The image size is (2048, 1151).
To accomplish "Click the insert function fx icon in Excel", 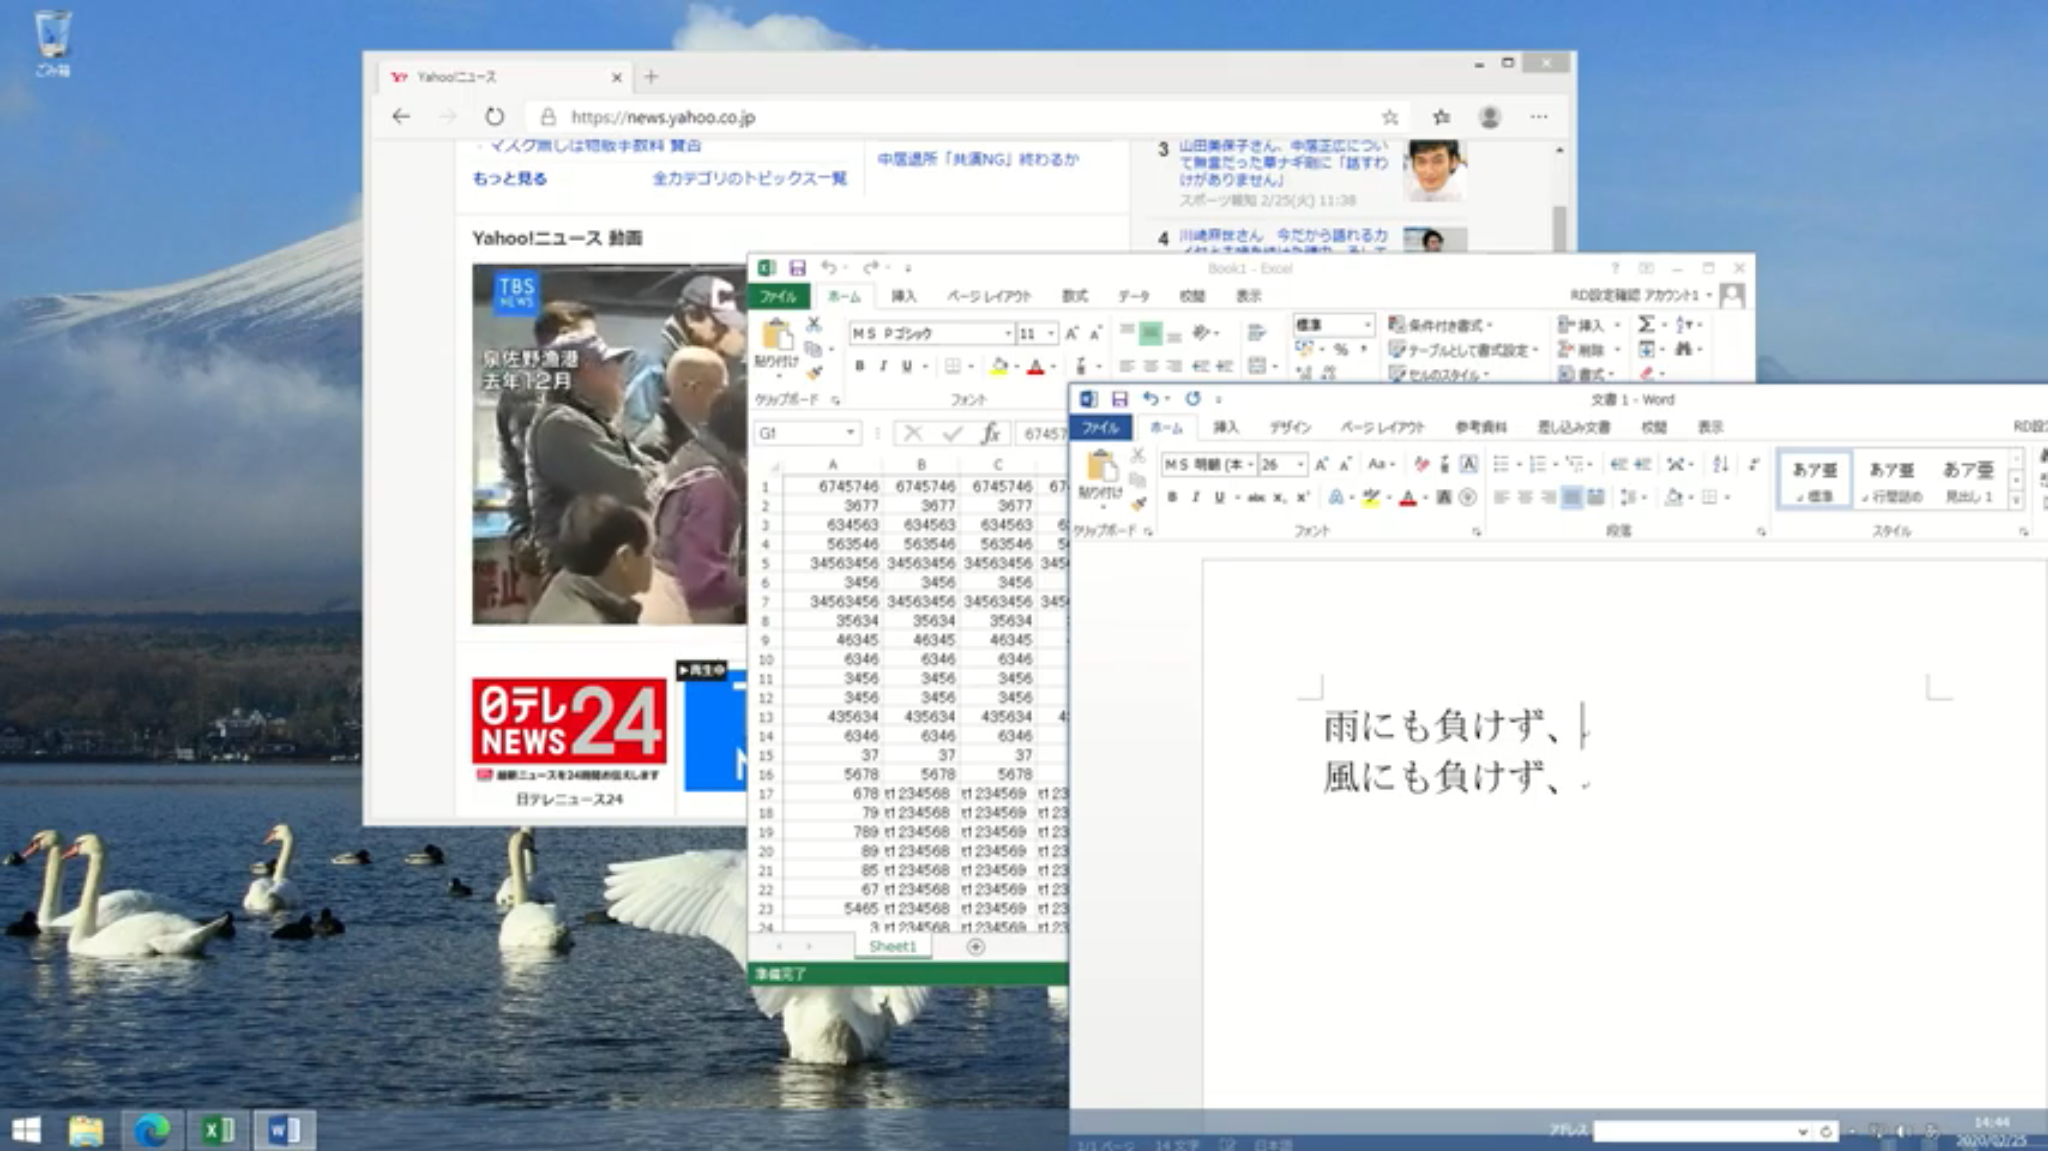I will tap(990, 433).
